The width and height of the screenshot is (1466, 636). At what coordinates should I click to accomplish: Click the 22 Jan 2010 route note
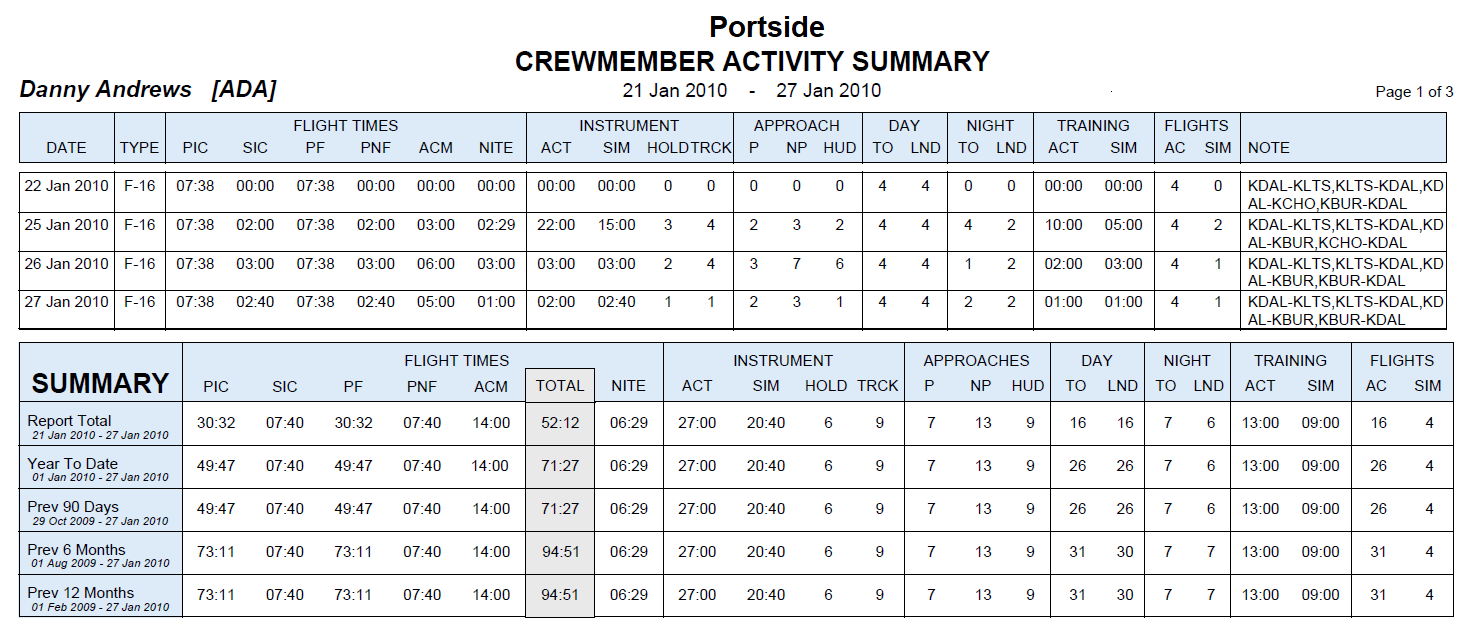(x=1346, y=195)
